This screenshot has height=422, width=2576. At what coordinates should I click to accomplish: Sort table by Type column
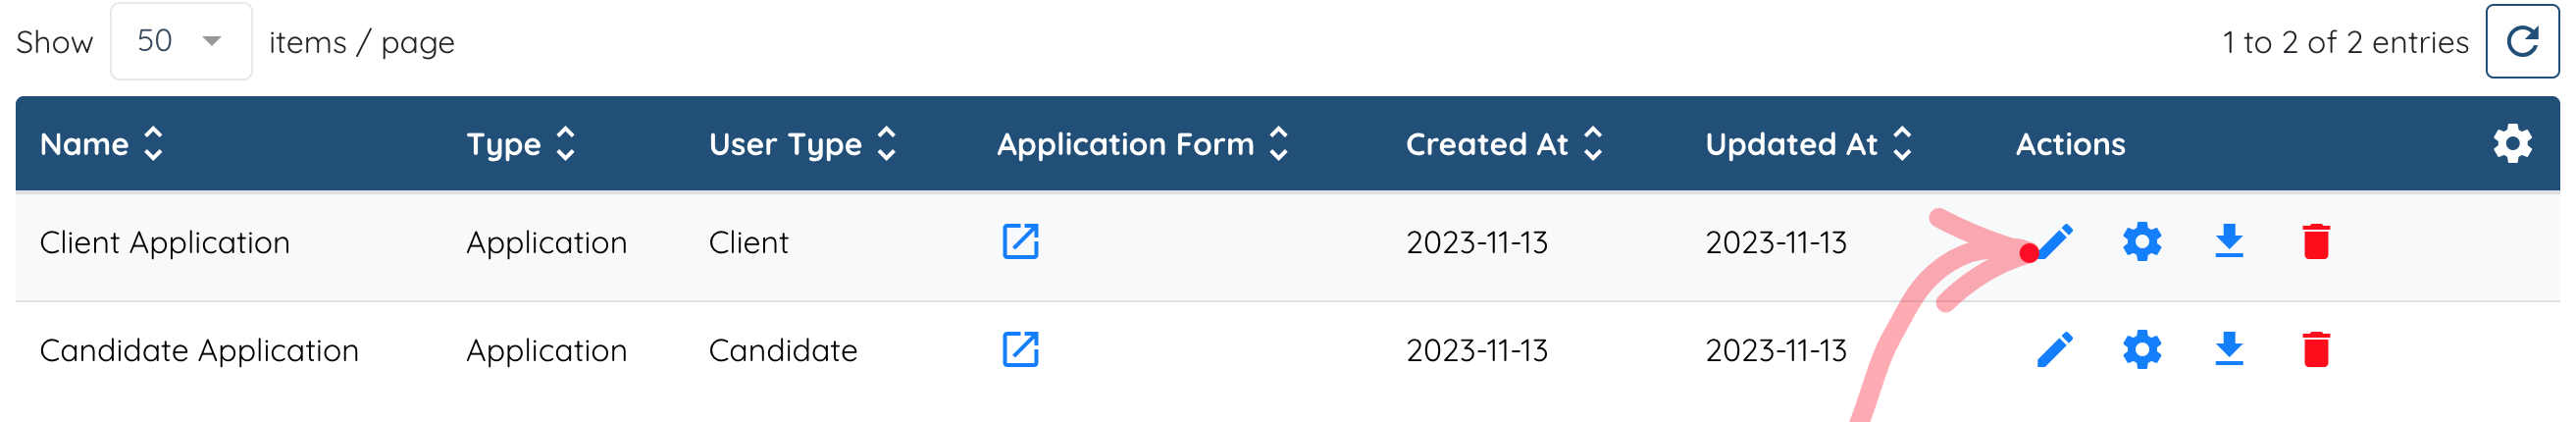coord(521,144)
